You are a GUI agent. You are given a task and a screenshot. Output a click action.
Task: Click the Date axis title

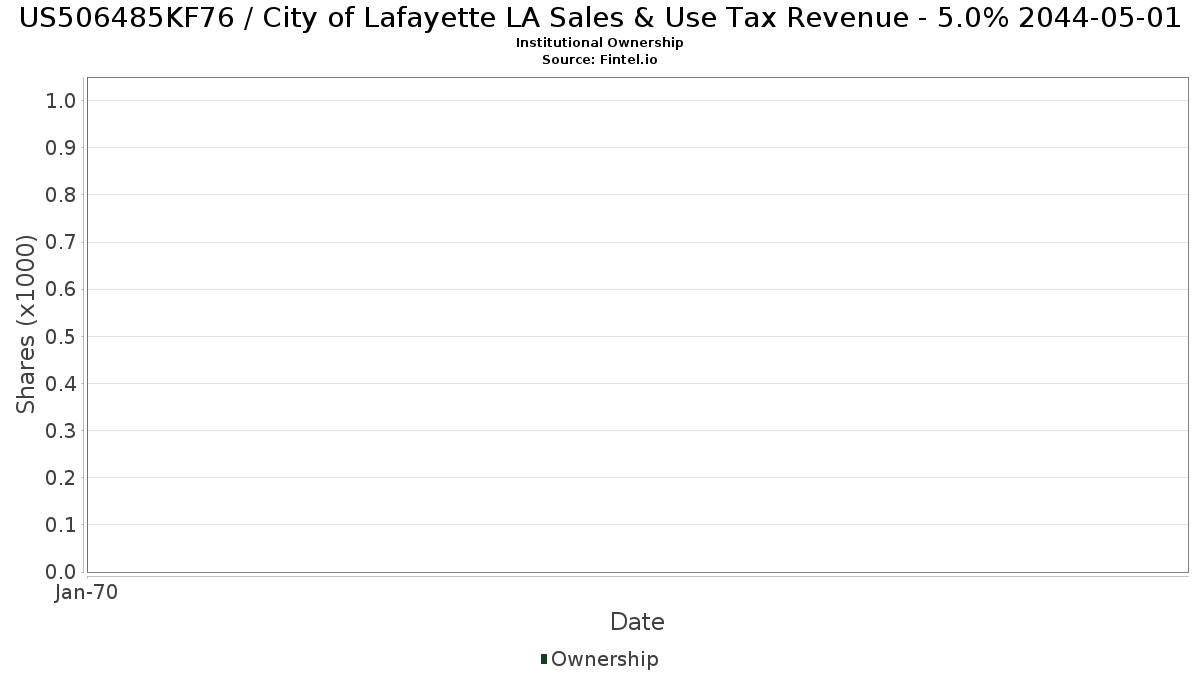tap(637, 622)
